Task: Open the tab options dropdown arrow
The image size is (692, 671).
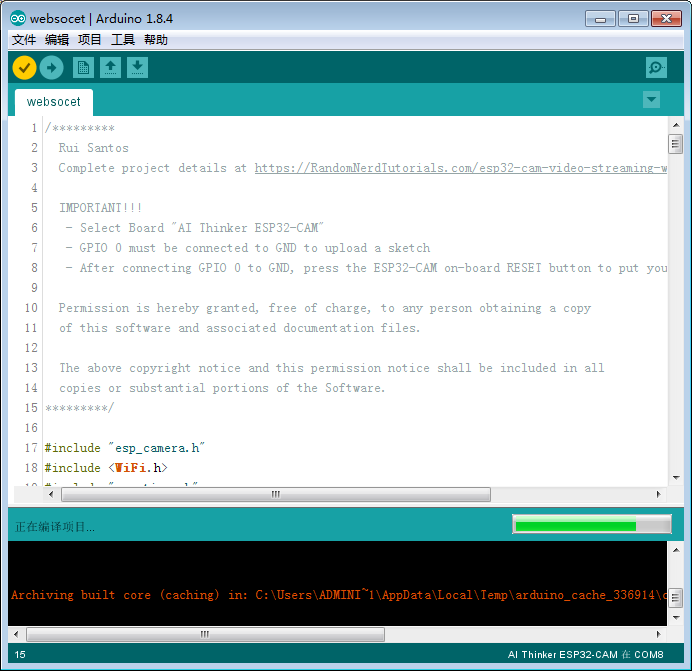Action: pyautogui.click(x=651, y=100)
